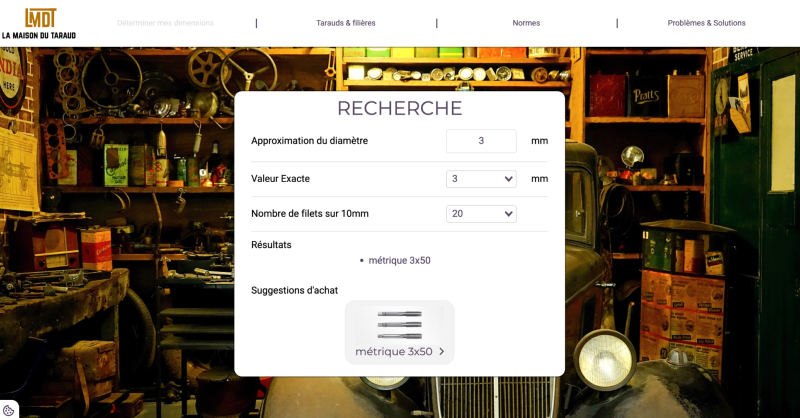Click the "Suggestions d'achat" section title

point(294,291)
